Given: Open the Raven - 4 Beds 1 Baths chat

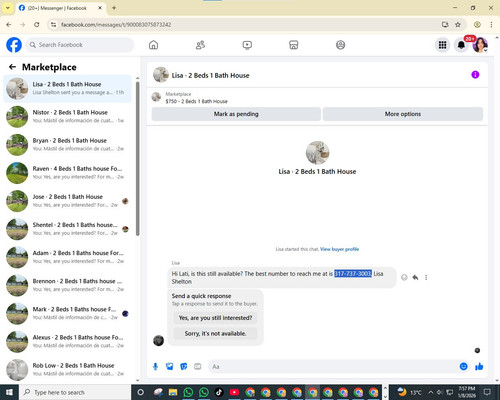Looking at the screenshot, I should click(x=67, y=173).
